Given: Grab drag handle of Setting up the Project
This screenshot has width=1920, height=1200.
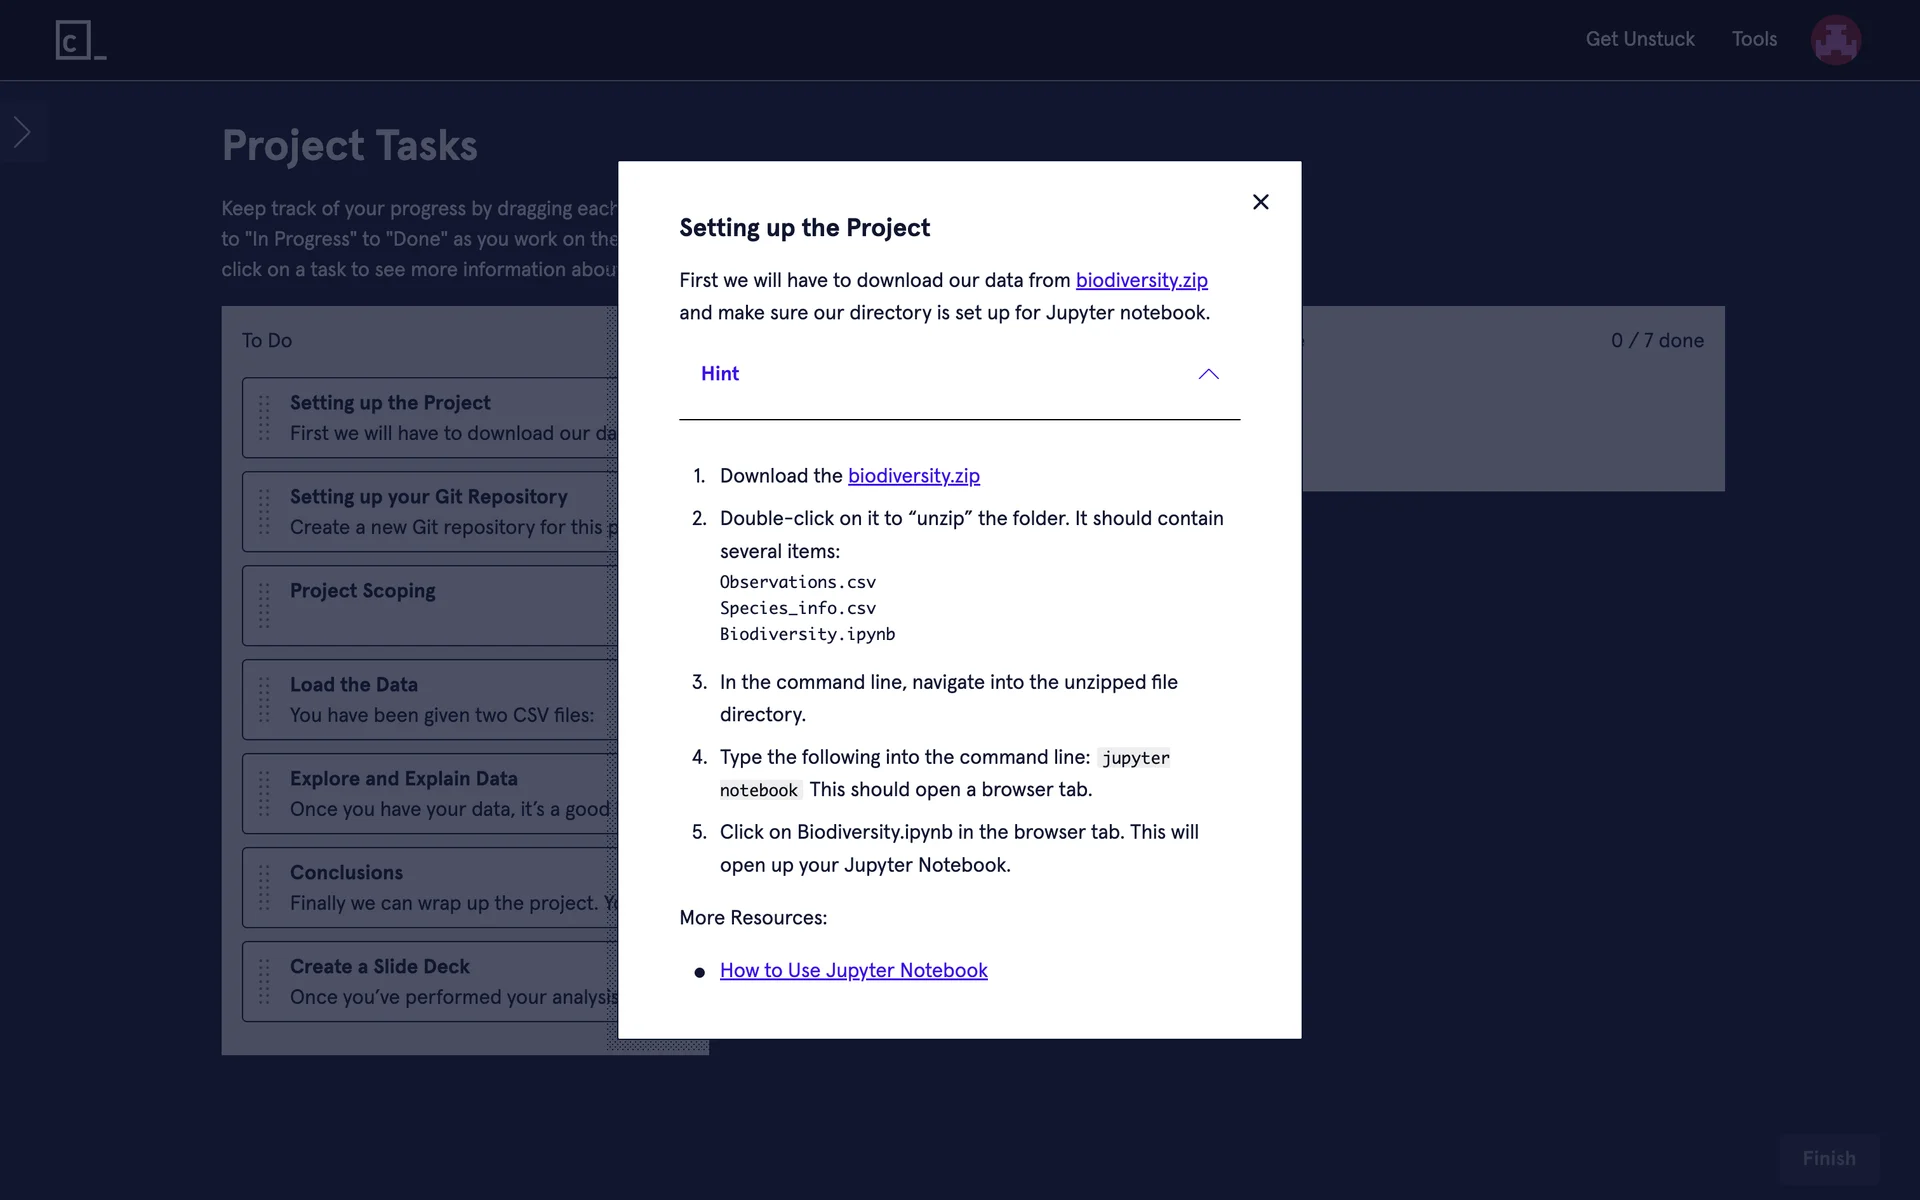Looking at the screenshot, I should [264, 417].
